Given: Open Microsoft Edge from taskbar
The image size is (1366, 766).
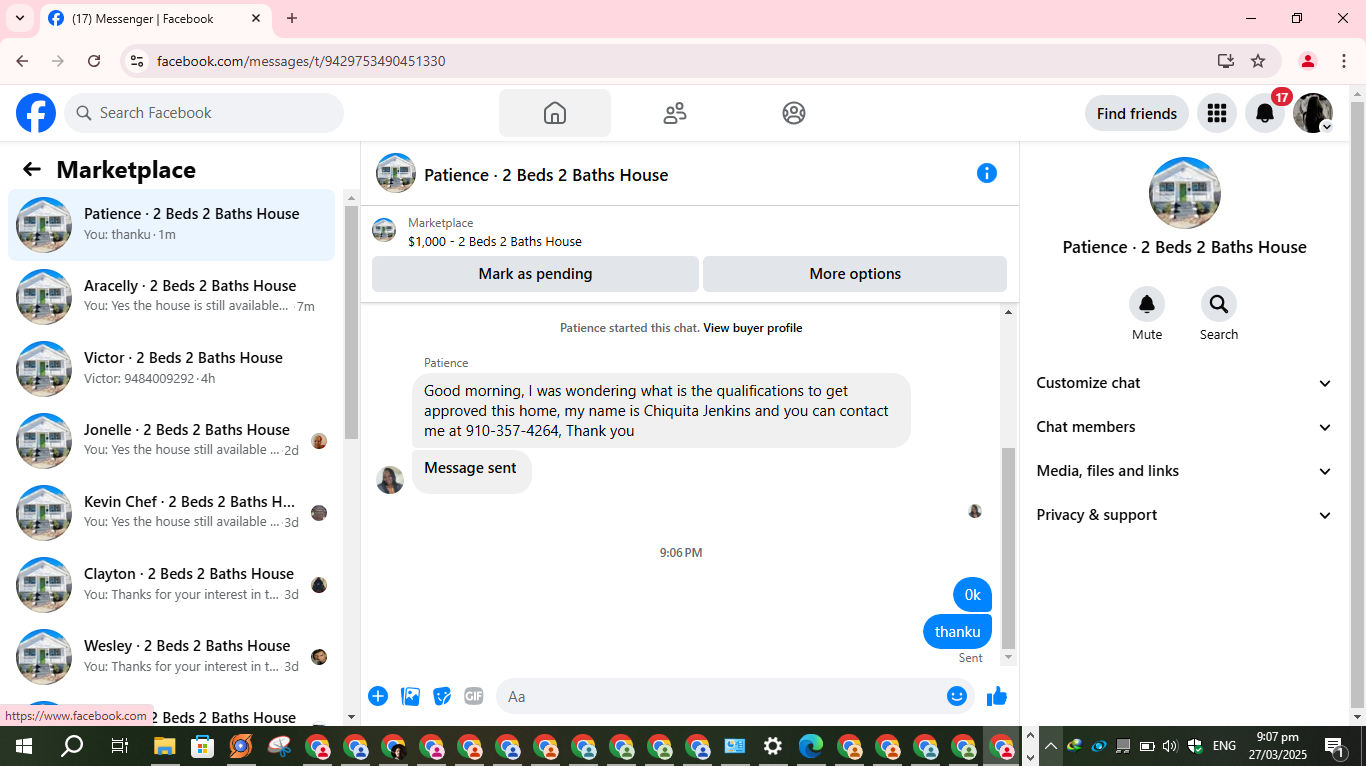Looking at the screenshot, I should point(811,746).
